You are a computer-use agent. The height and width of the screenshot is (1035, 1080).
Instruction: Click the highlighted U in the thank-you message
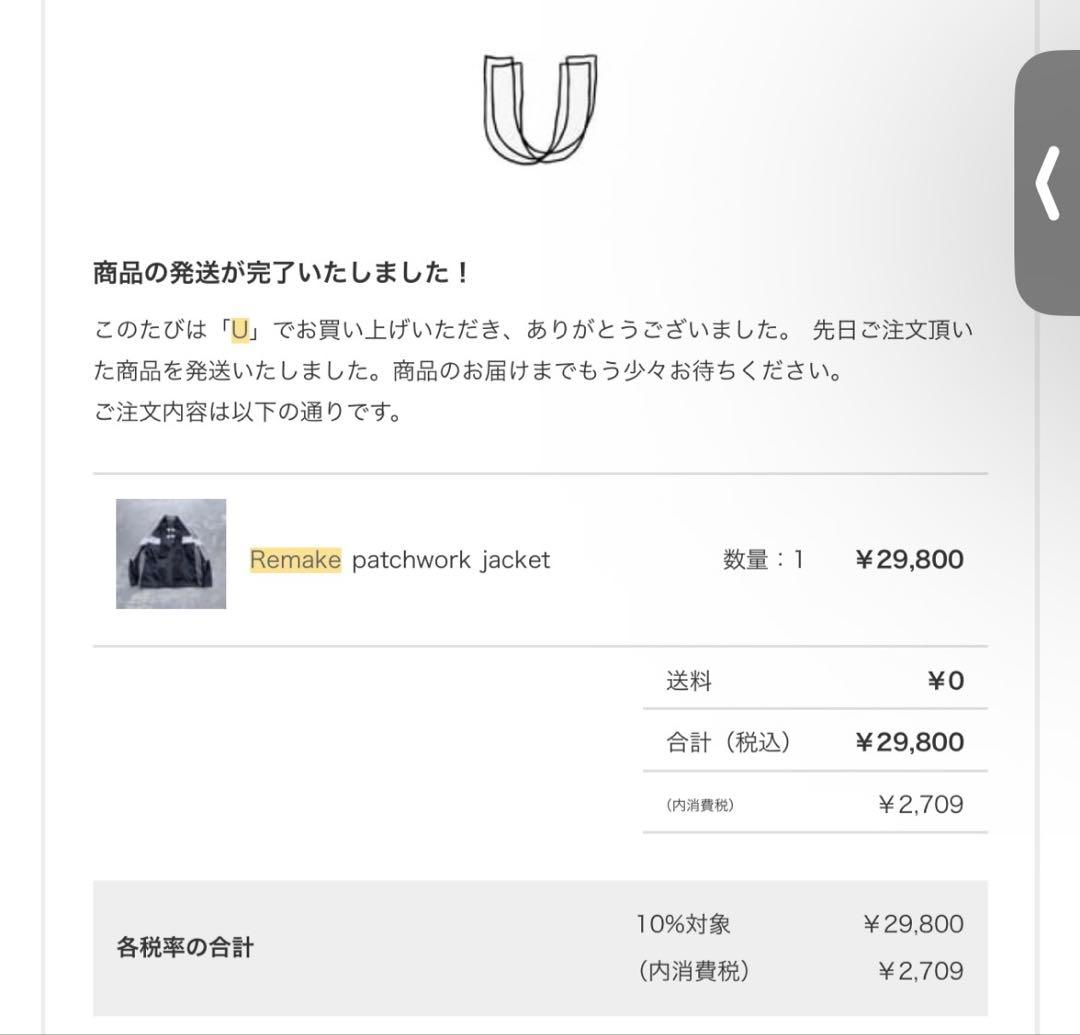coord(240,329)
